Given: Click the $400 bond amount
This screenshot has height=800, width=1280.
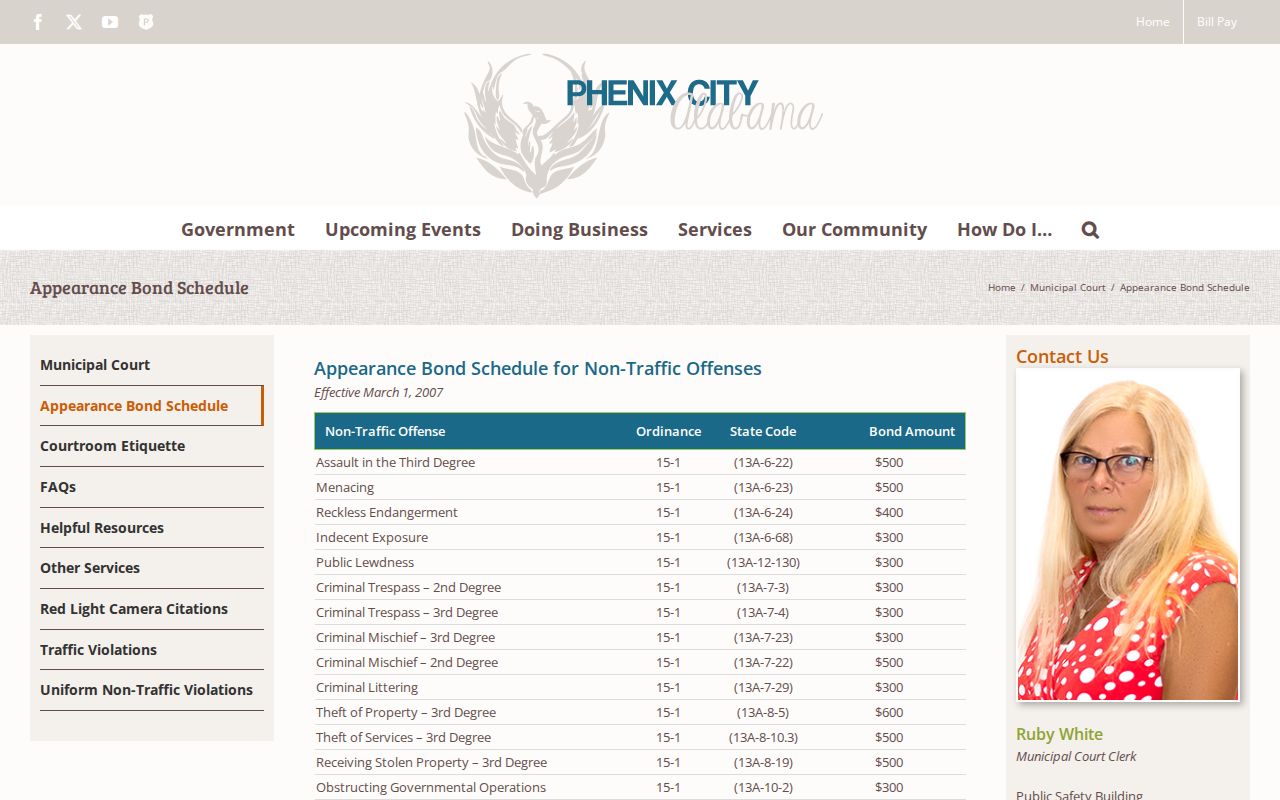Looking at the screenshot, I should pyautogui.click(x=889, y=512).
